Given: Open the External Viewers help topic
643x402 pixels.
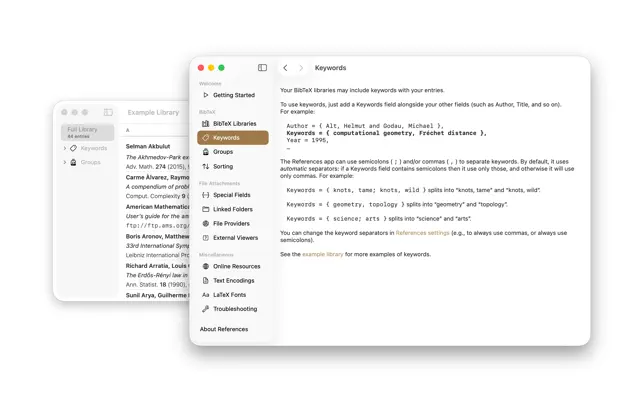Looking at the screenshot, I should (x=233, y=238).
